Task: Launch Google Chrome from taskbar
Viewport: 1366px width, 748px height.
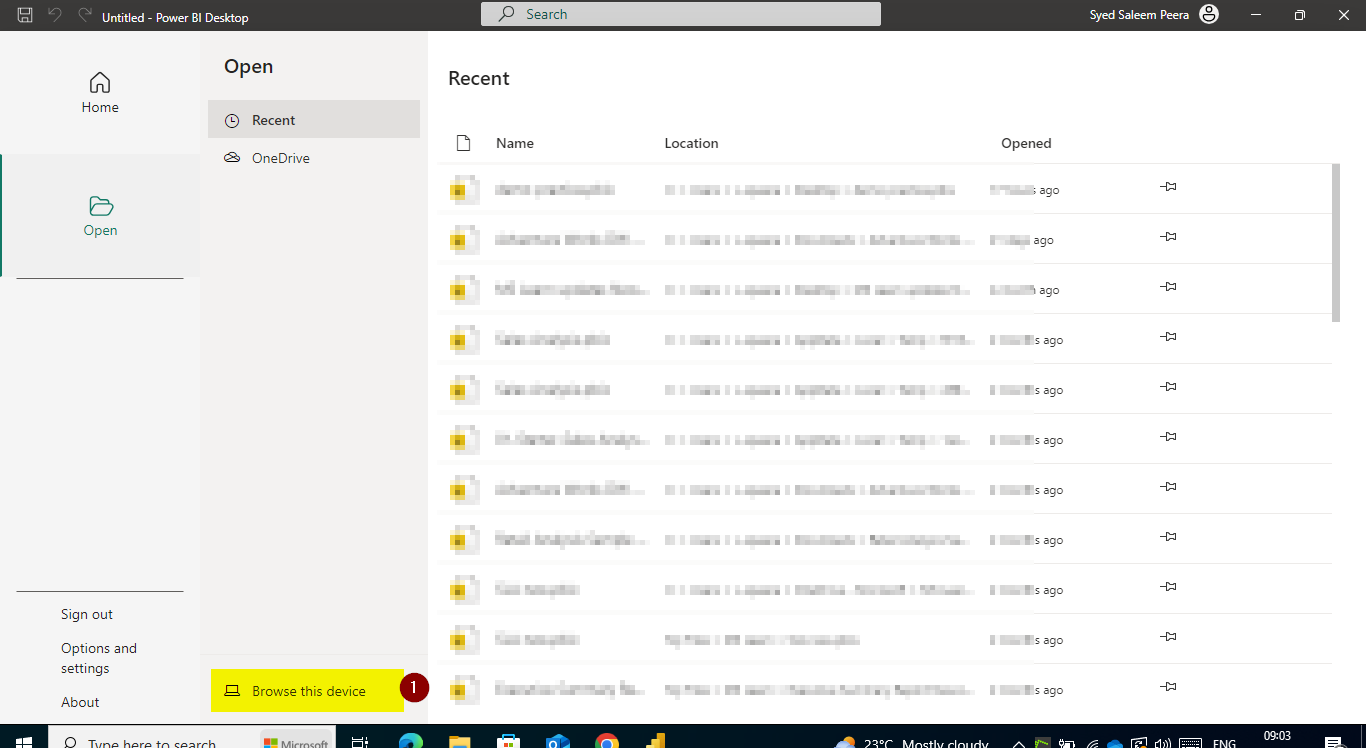Action: point(606,743)
